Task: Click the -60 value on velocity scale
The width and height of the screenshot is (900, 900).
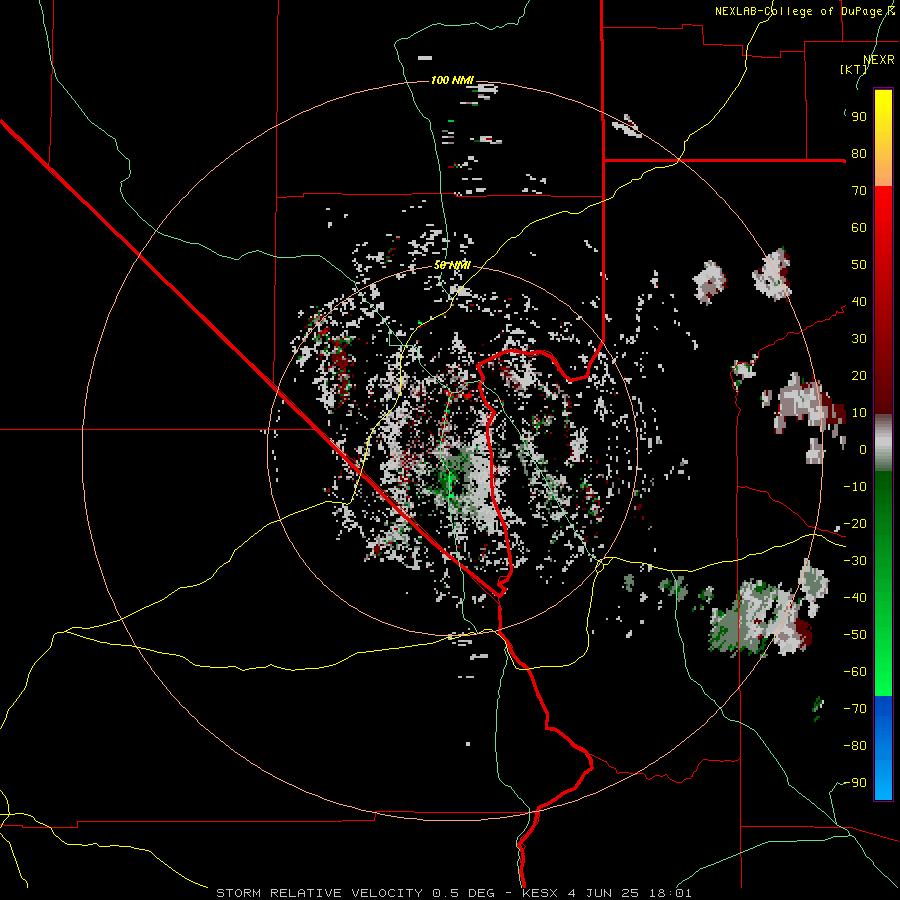Action: (855, 672)
